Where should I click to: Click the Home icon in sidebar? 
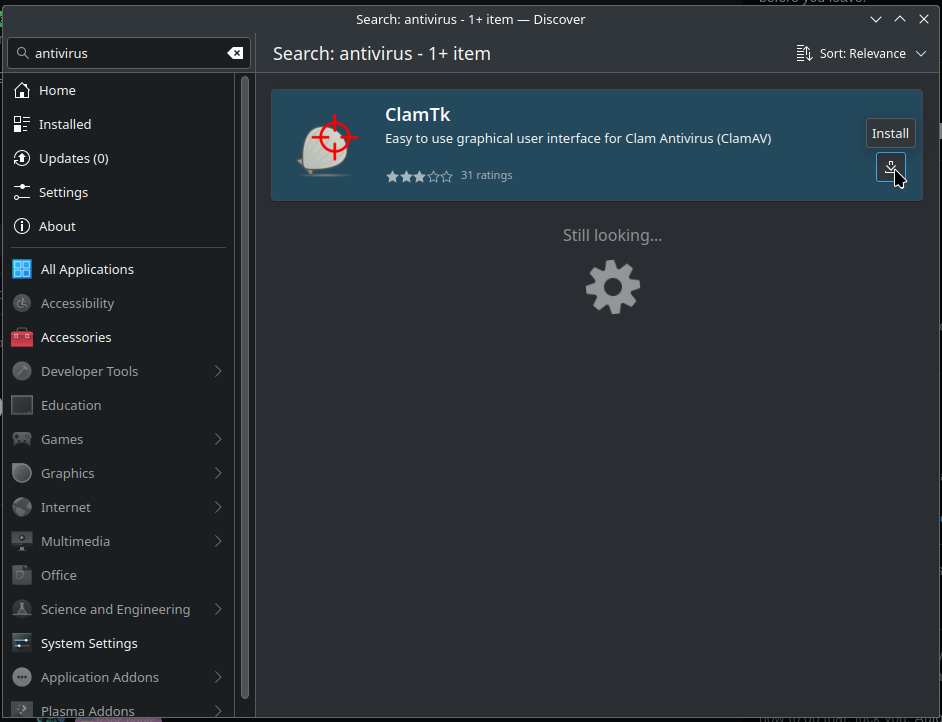pos(22,90)
